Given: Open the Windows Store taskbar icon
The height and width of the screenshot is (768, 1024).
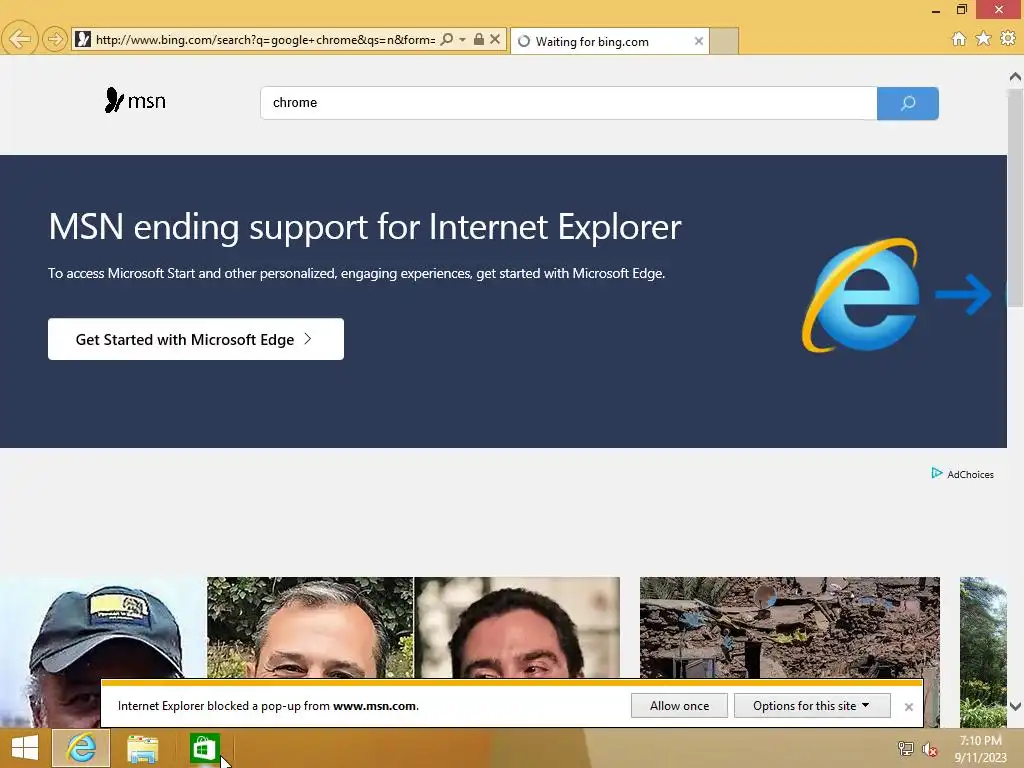Looking at the screenshot, I should [x=204, y=748].
